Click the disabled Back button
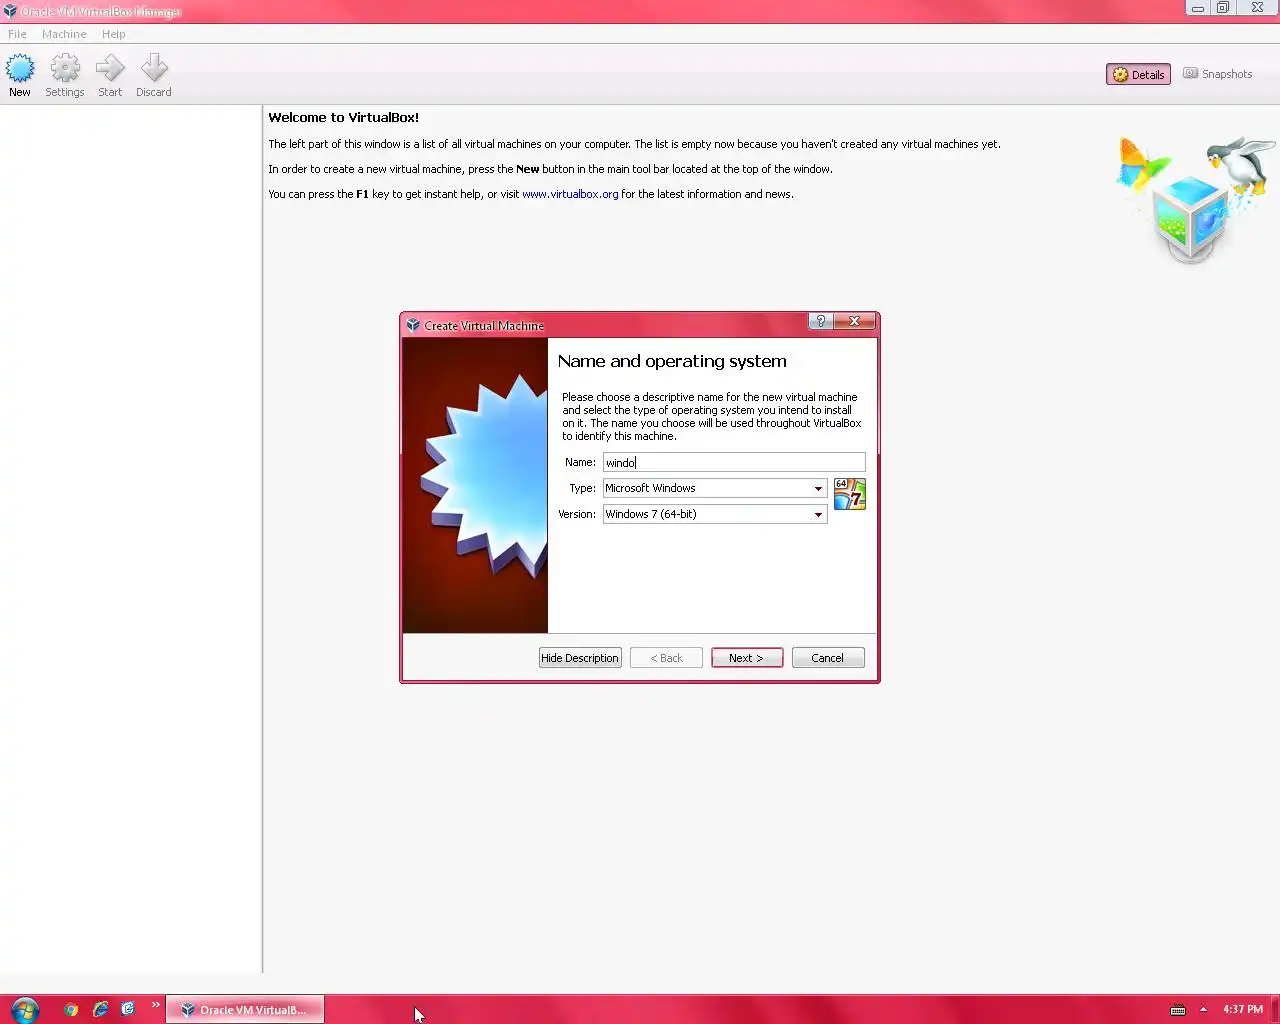Screen dimensions: 1280x1024 pos(666,658)
